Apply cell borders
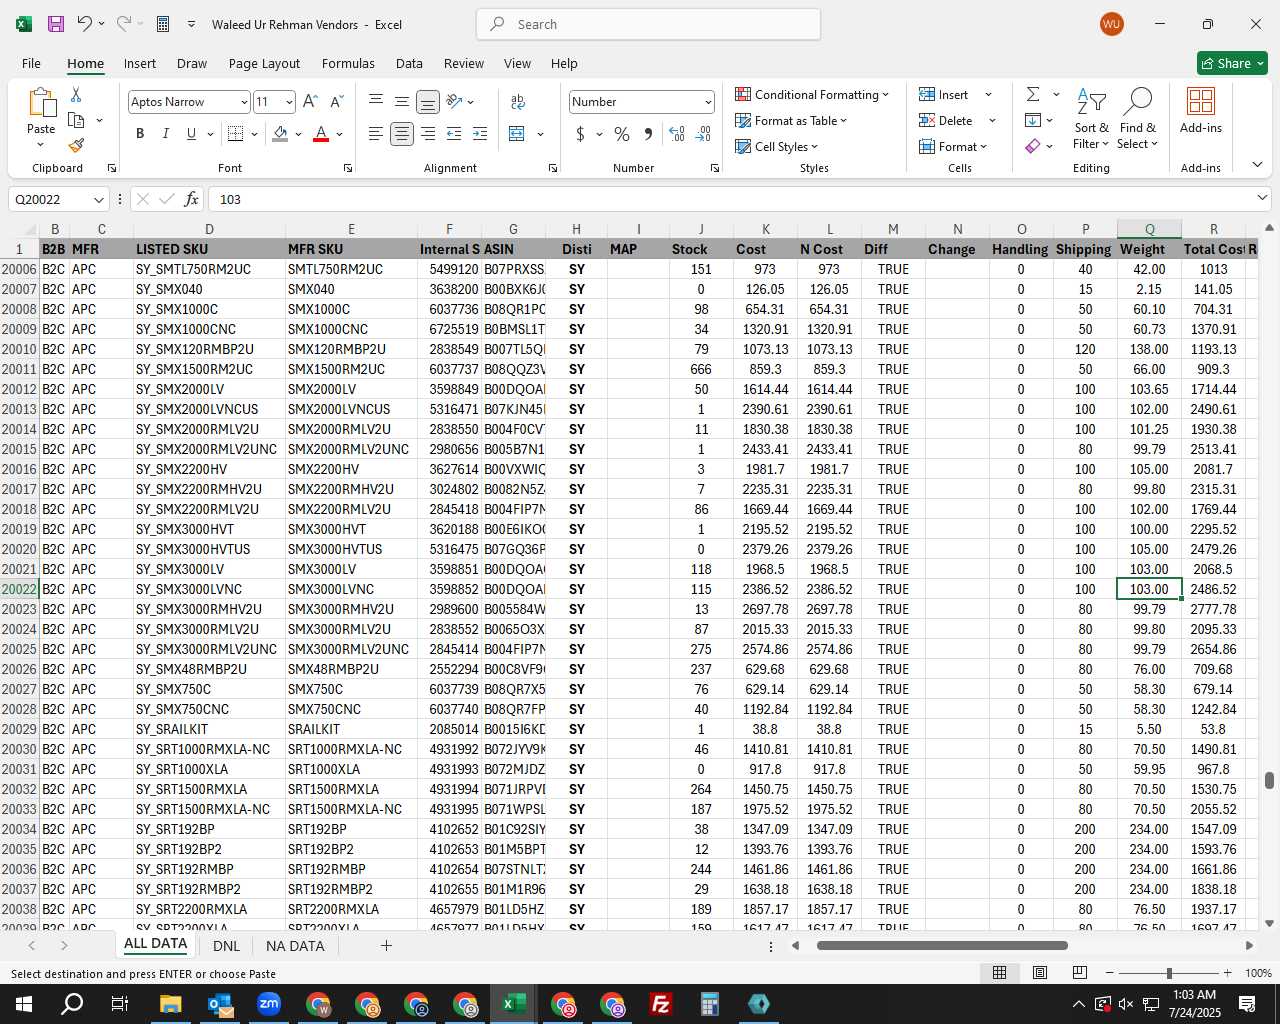1280x1024 pixels. click(235, 134)
